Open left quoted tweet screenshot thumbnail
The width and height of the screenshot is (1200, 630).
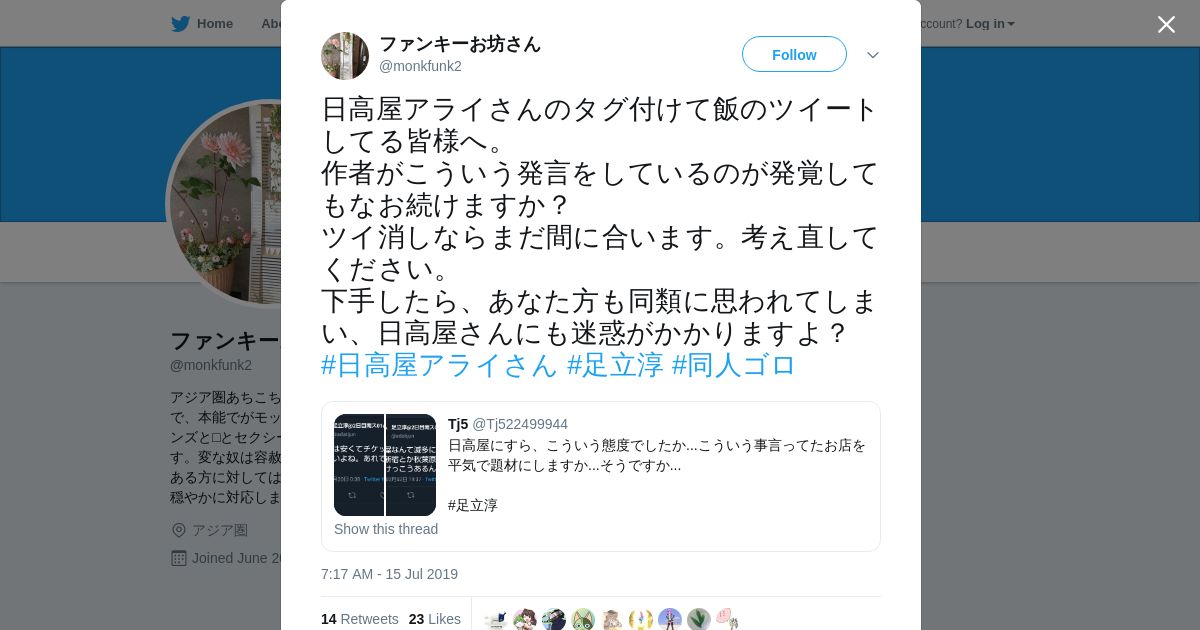click(x=359, y=465)
